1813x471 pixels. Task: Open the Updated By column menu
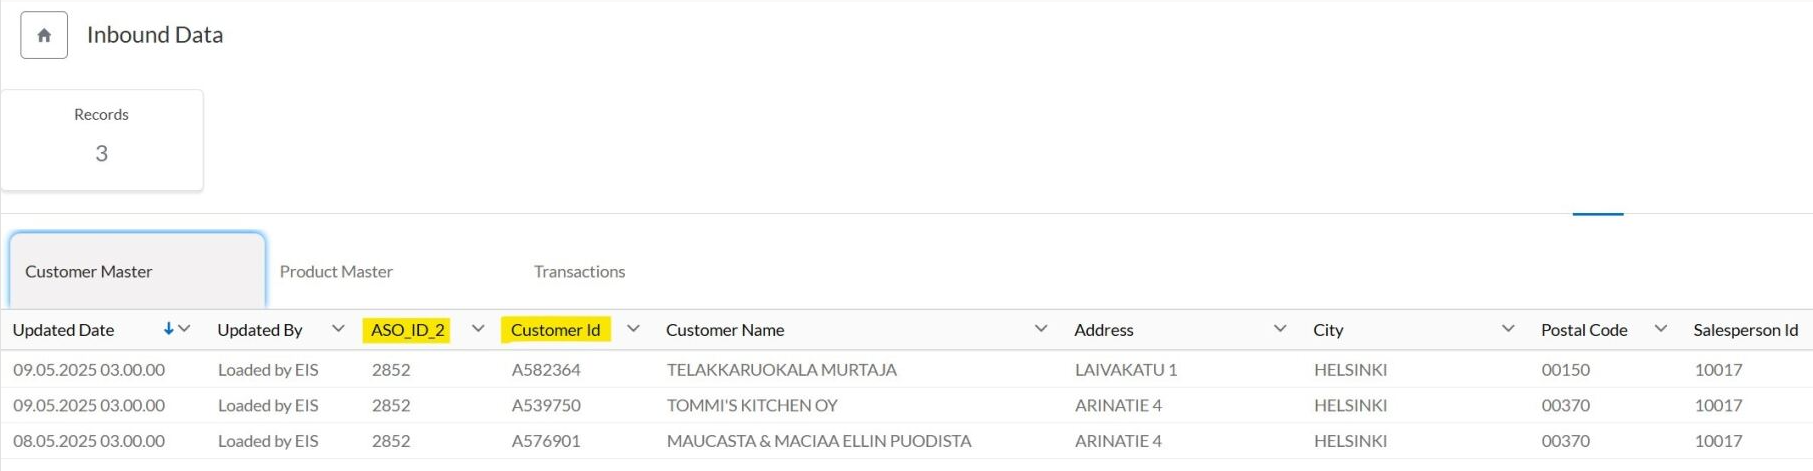pyautogui.click(x=338, y=329)
